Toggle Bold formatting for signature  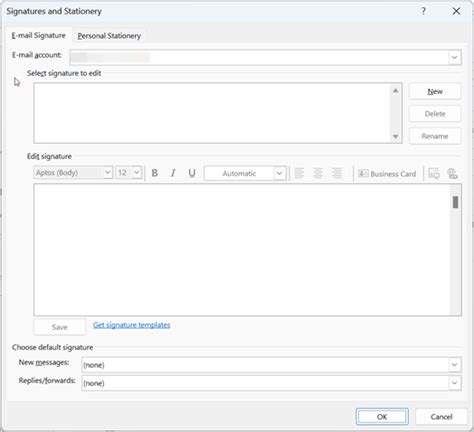tap(155, 173)
